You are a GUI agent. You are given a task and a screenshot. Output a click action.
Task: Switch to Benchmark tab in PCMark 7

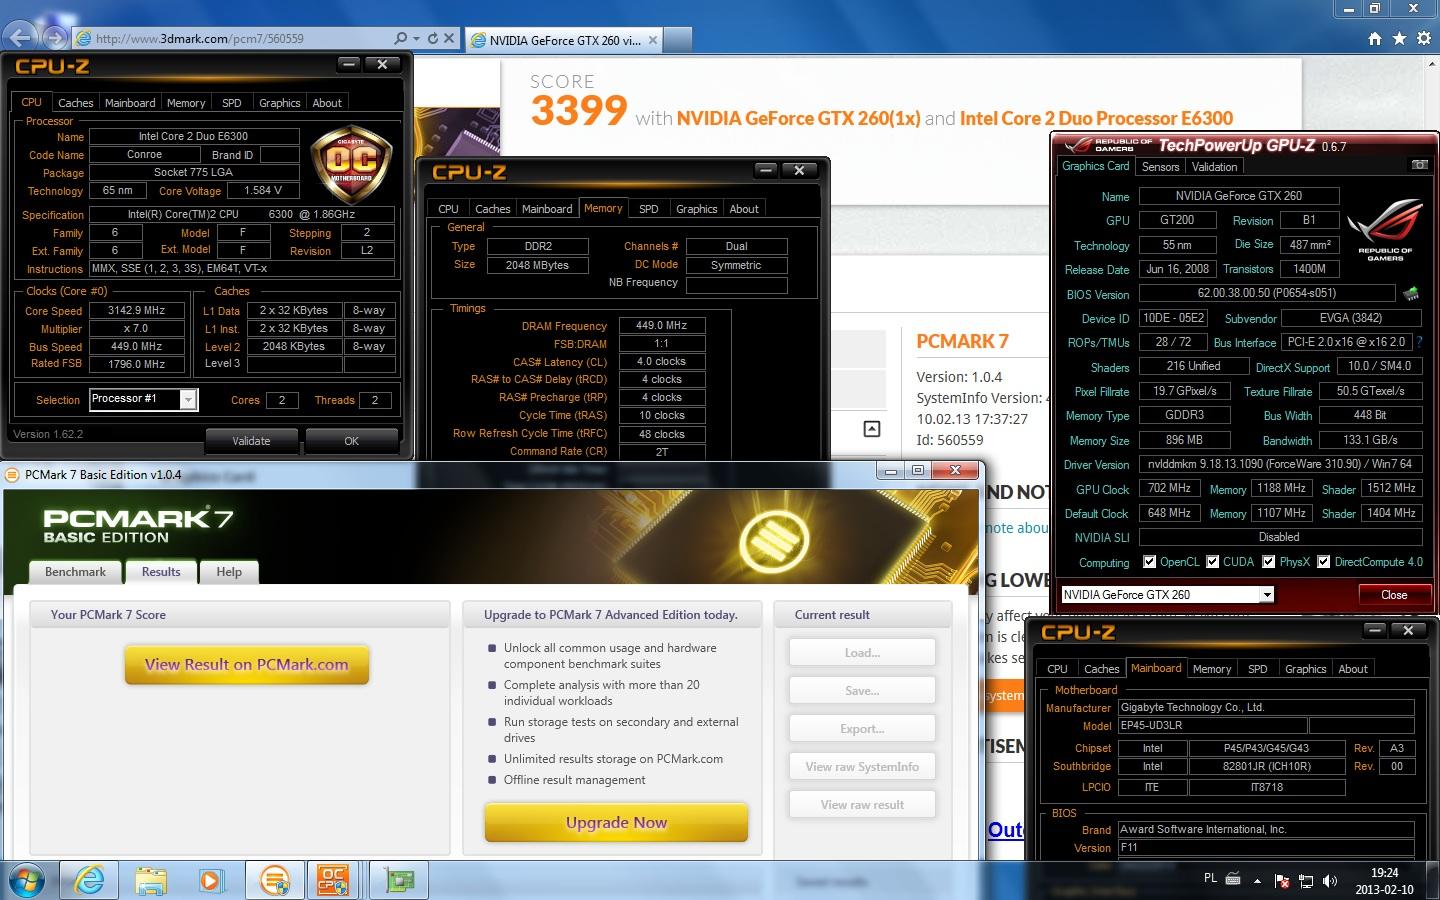click(75, 572)
